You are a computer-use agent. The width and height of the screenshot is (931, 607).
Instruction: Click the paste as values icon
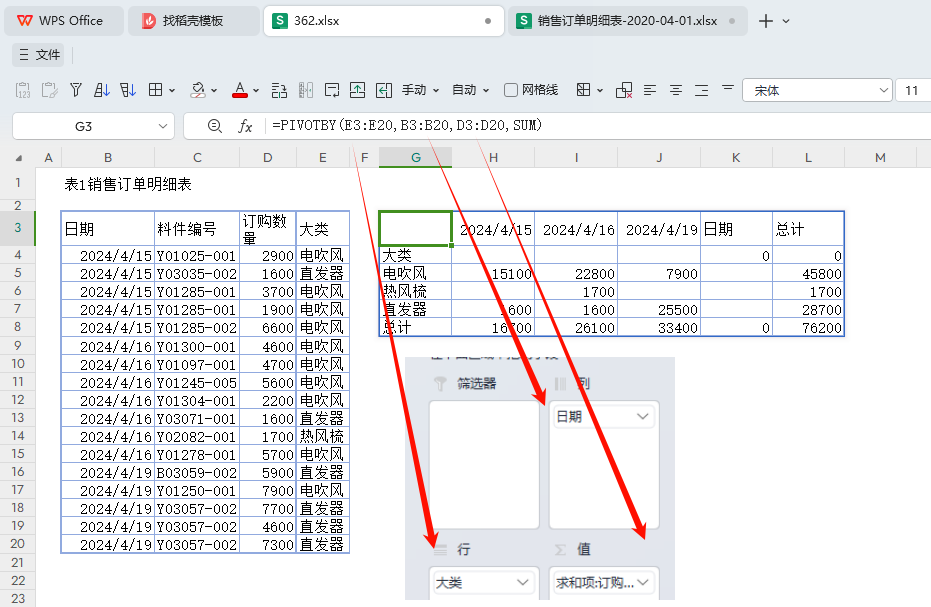pyautogui.click(x=23, y=90)
